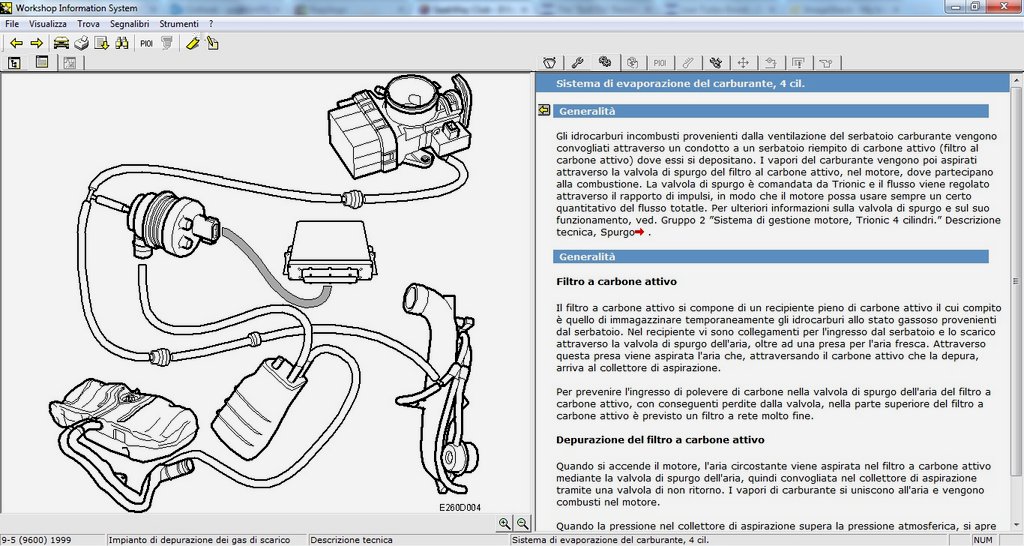Open the Strumenti menu

click(x=179, y=24)
